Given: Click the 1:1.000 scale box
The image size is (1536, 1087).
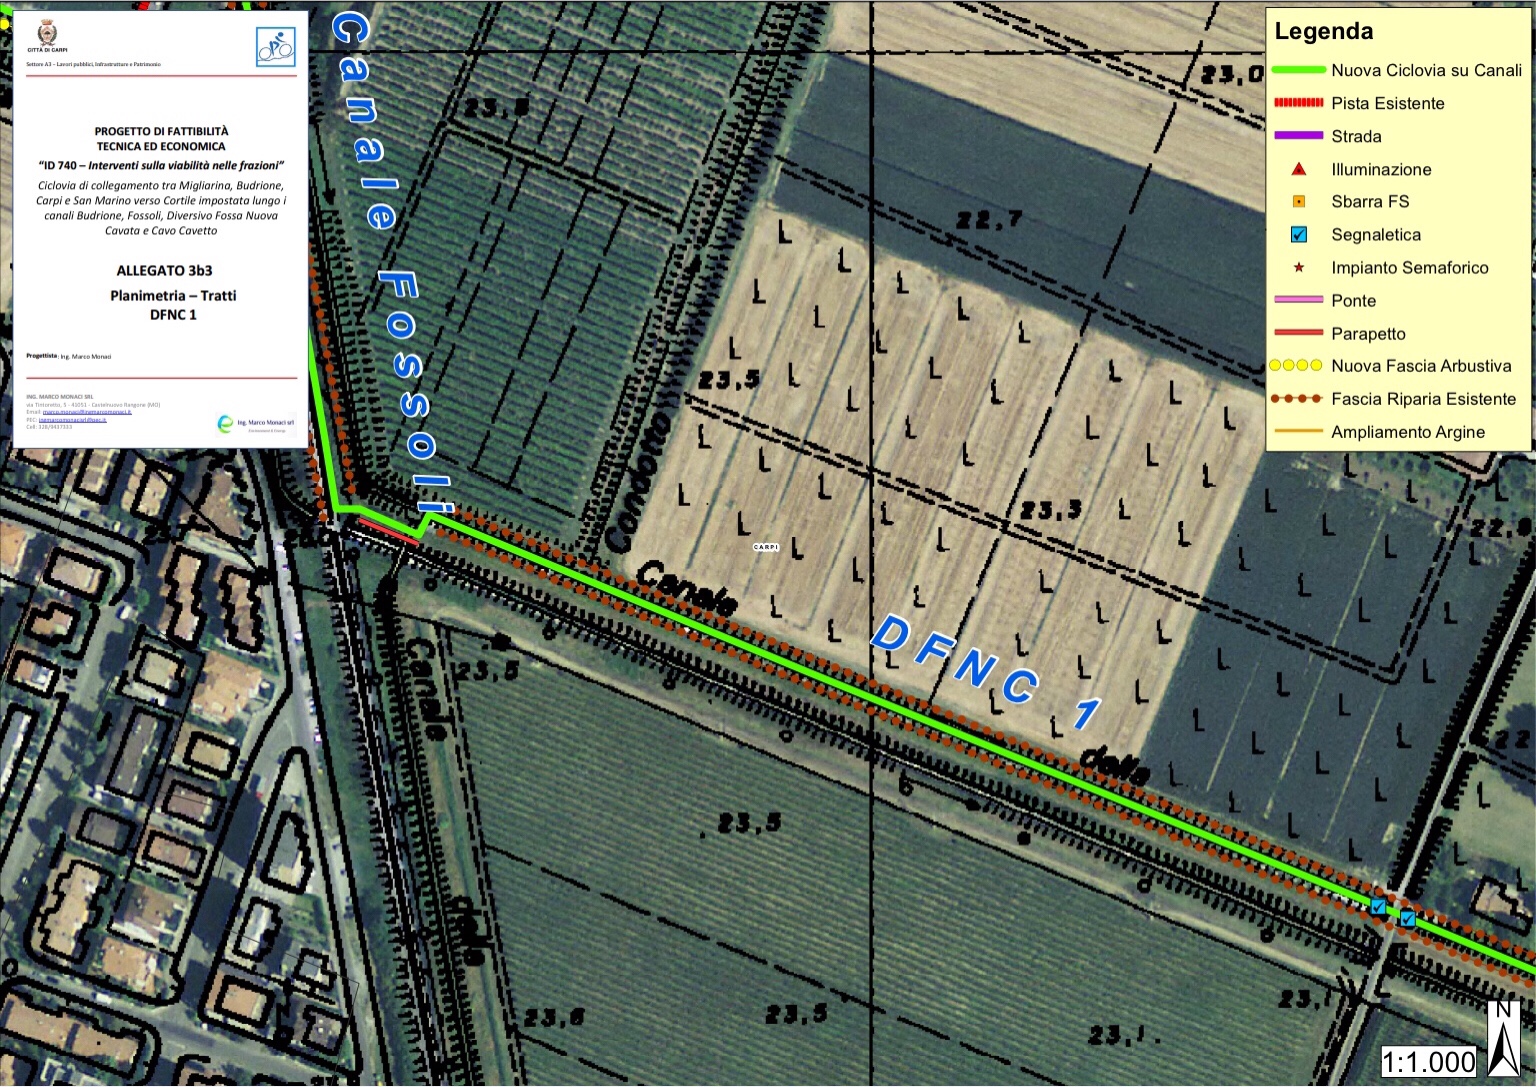Looking at the screenshot, I should tap(1429, 1061).
